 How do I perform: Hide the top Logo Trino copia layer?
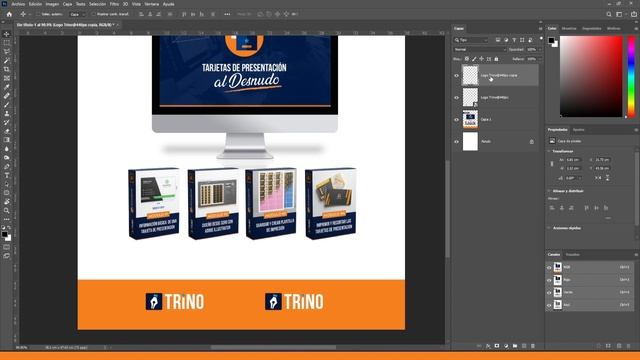click(x=456, y=76)
